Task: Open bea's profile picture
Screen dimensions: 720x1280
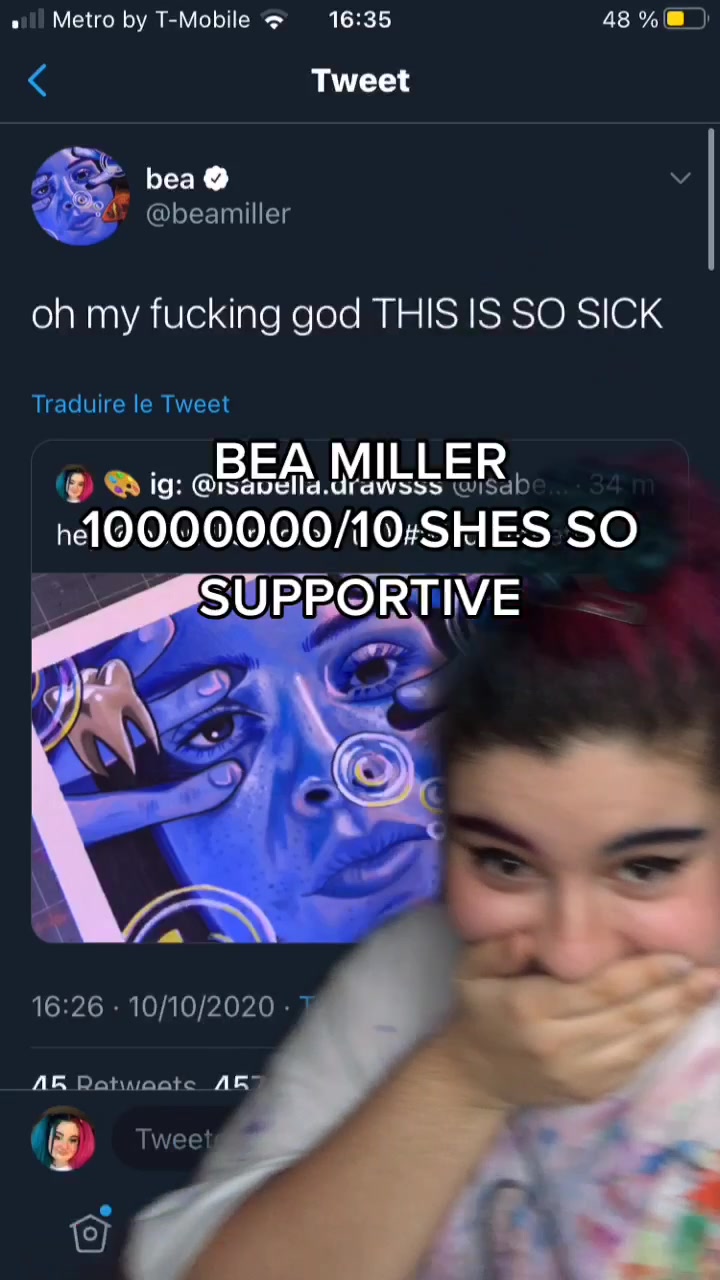Action: [80, 196]
